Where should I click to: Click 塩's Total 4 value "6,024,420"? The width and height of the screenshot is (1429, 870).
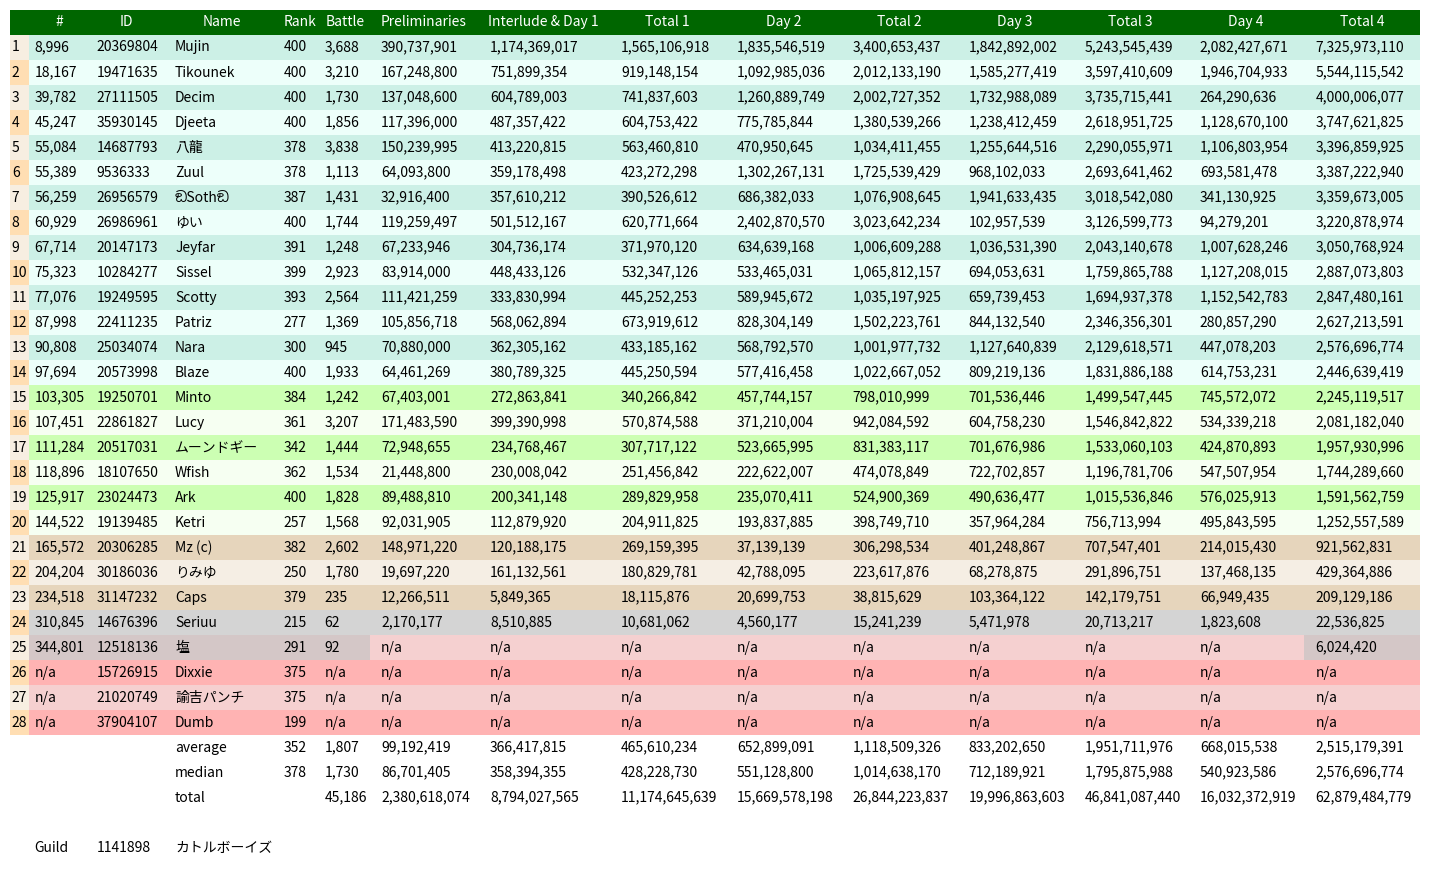tap(1346, 647)
